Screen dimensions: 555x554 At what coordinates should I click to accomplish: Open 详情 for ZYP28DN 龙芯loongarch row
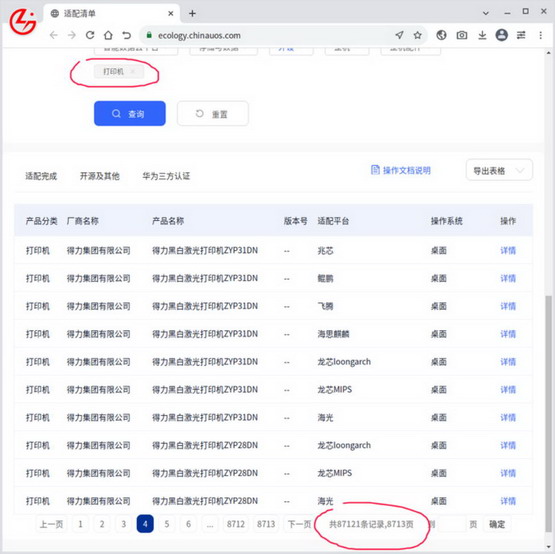click(x=508, y=445)
